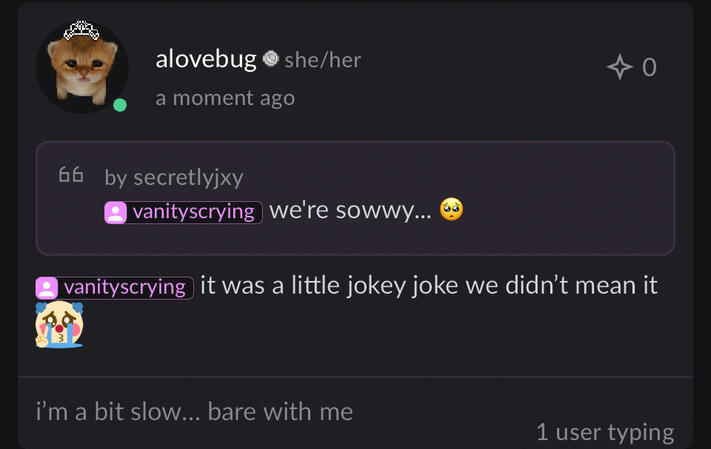711x449 pixels.
Task: Star the post with the sparkle icon
Action: [x=620, y=67]
